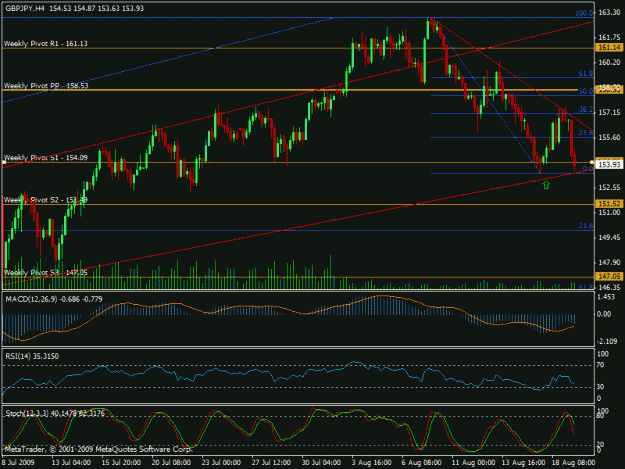Click the 163.30 price scale value
The height and width of the screenshot is (469, 625).
pos(609,12)
